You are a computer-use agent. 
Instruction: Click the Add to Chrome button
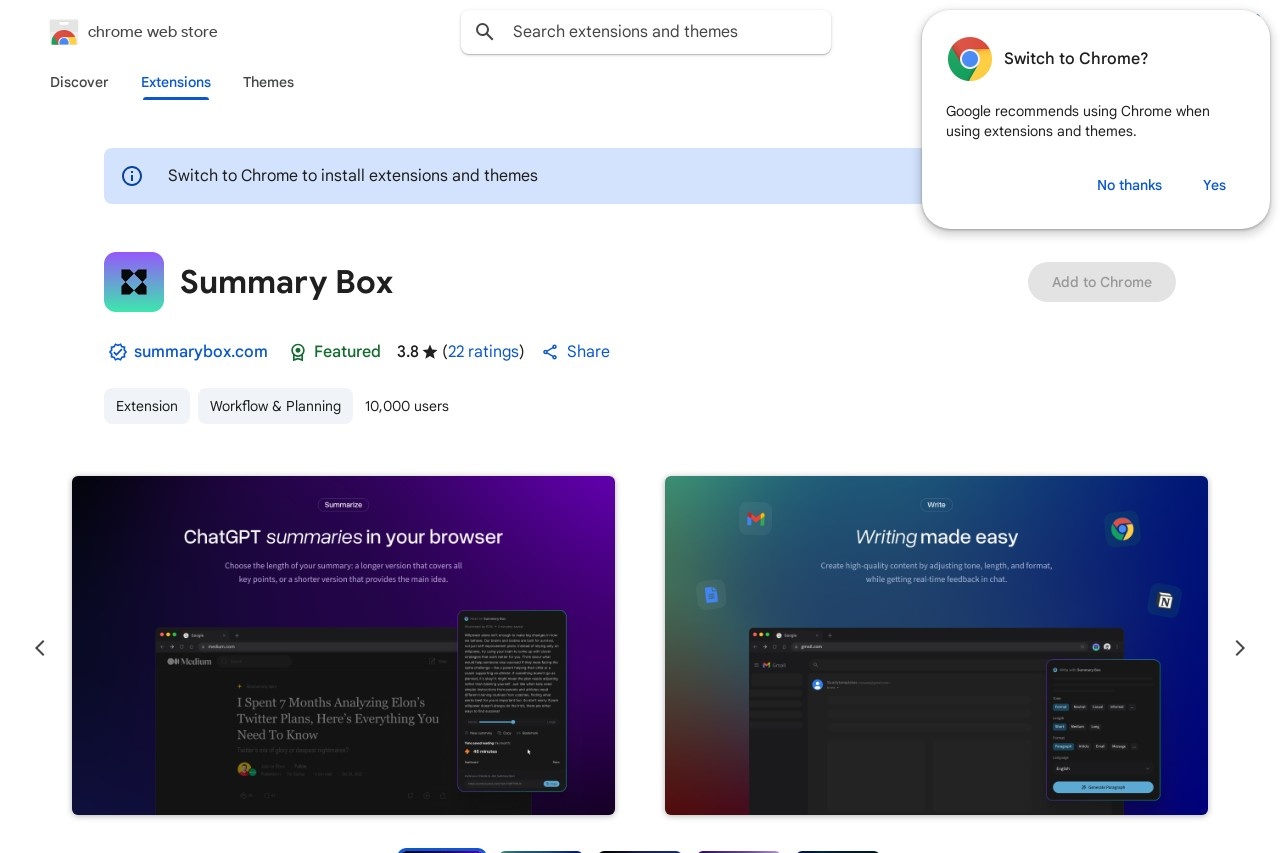pos(1102,282)
